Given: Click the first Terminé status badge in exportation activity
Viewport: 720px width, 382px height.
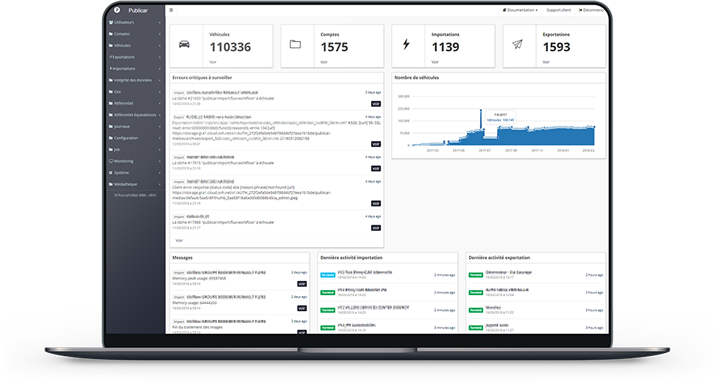Looking at the screenshot, I should pos(476,275).
